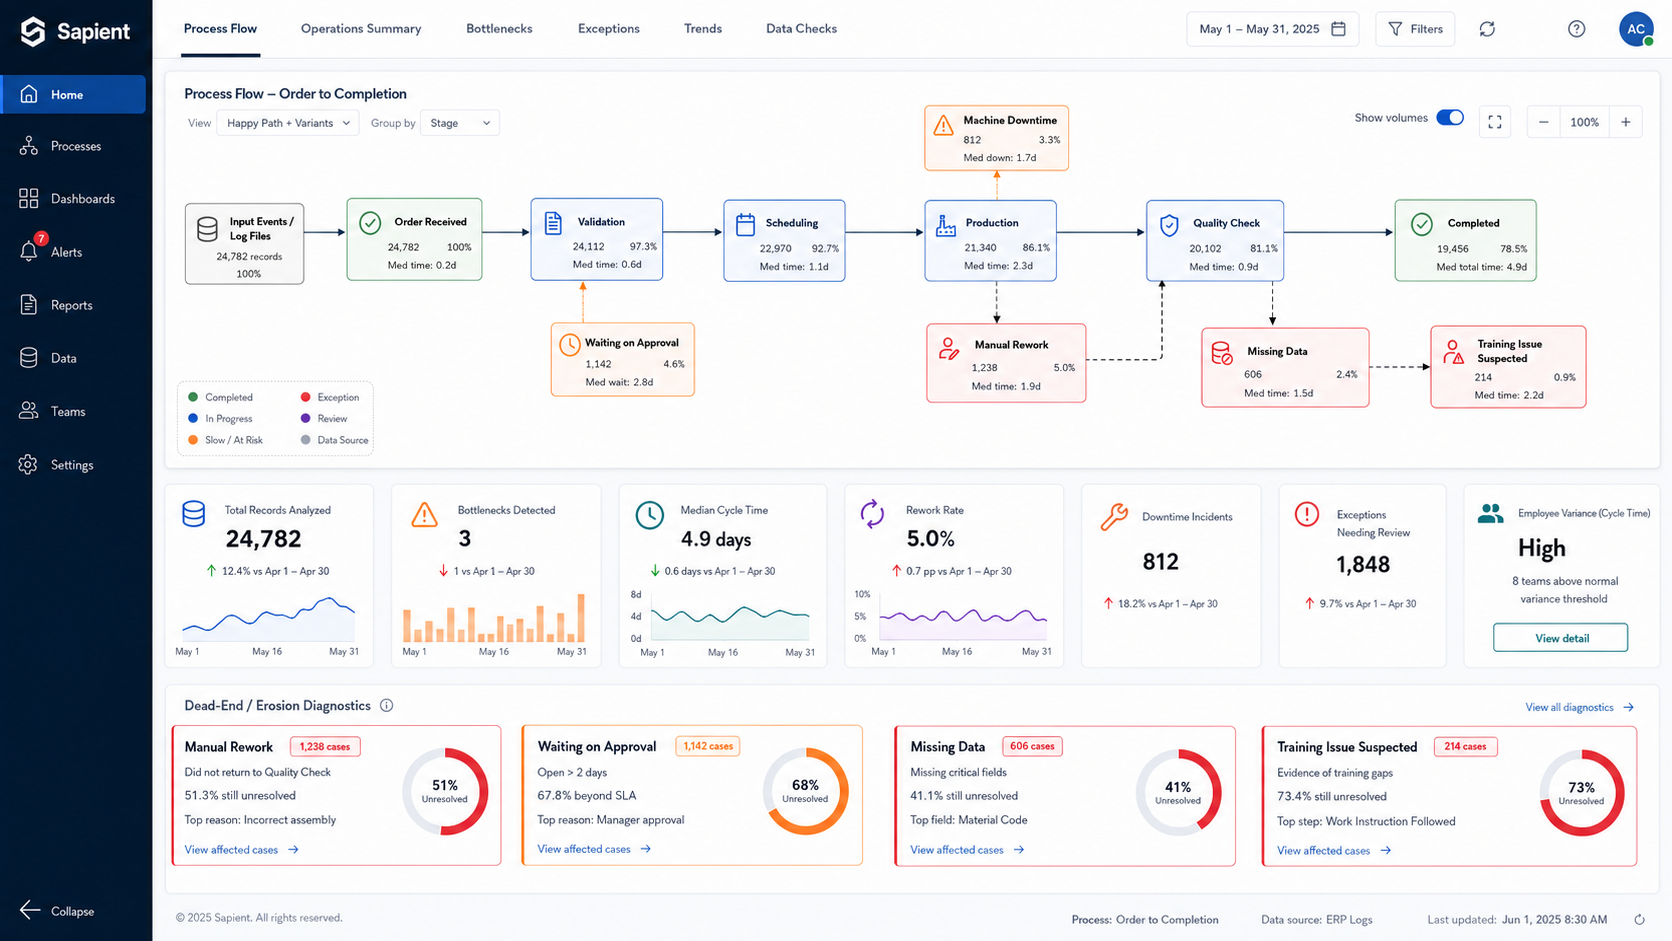Select the Order Received flow node

tap(414, 239)
